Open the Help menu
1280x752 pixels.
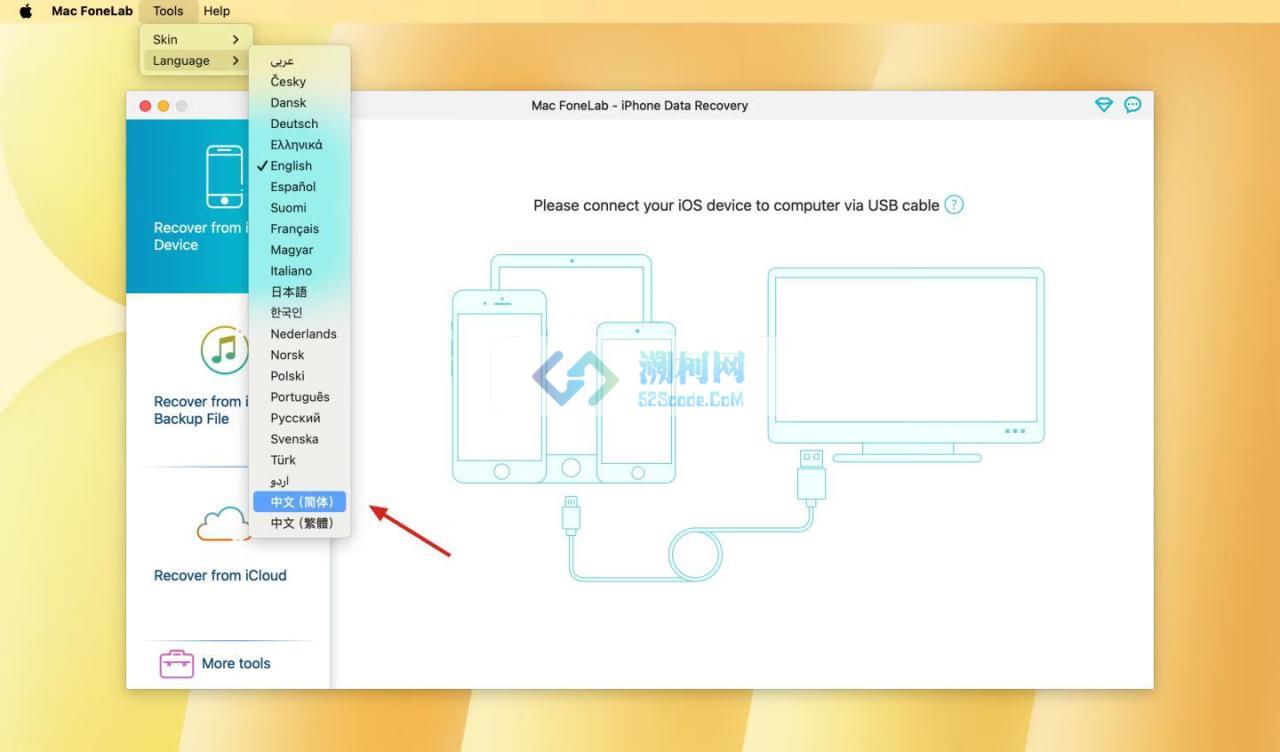point(216,11)
